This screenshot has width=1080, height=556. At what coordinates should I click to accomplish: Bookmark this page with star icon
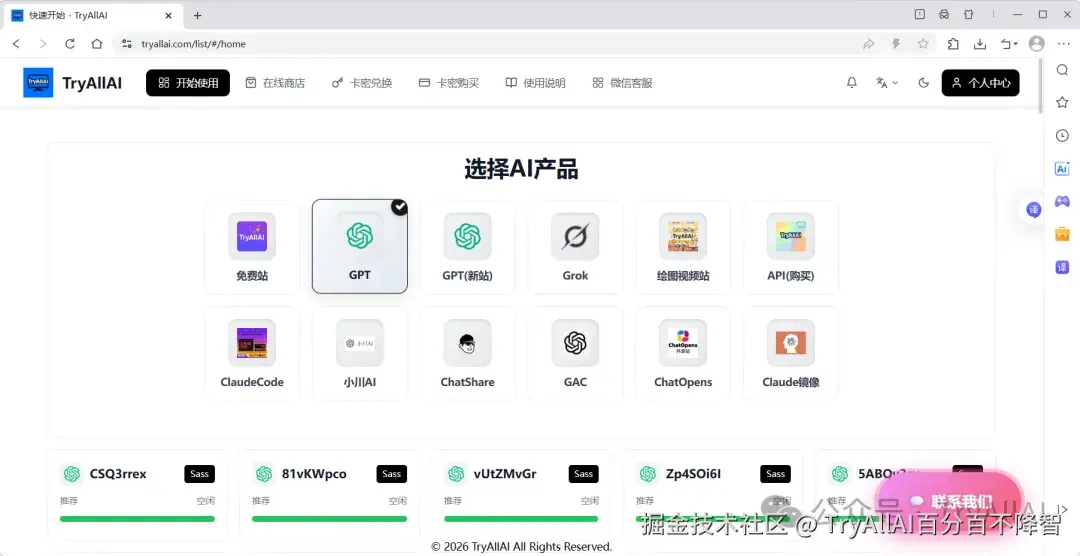923,43
